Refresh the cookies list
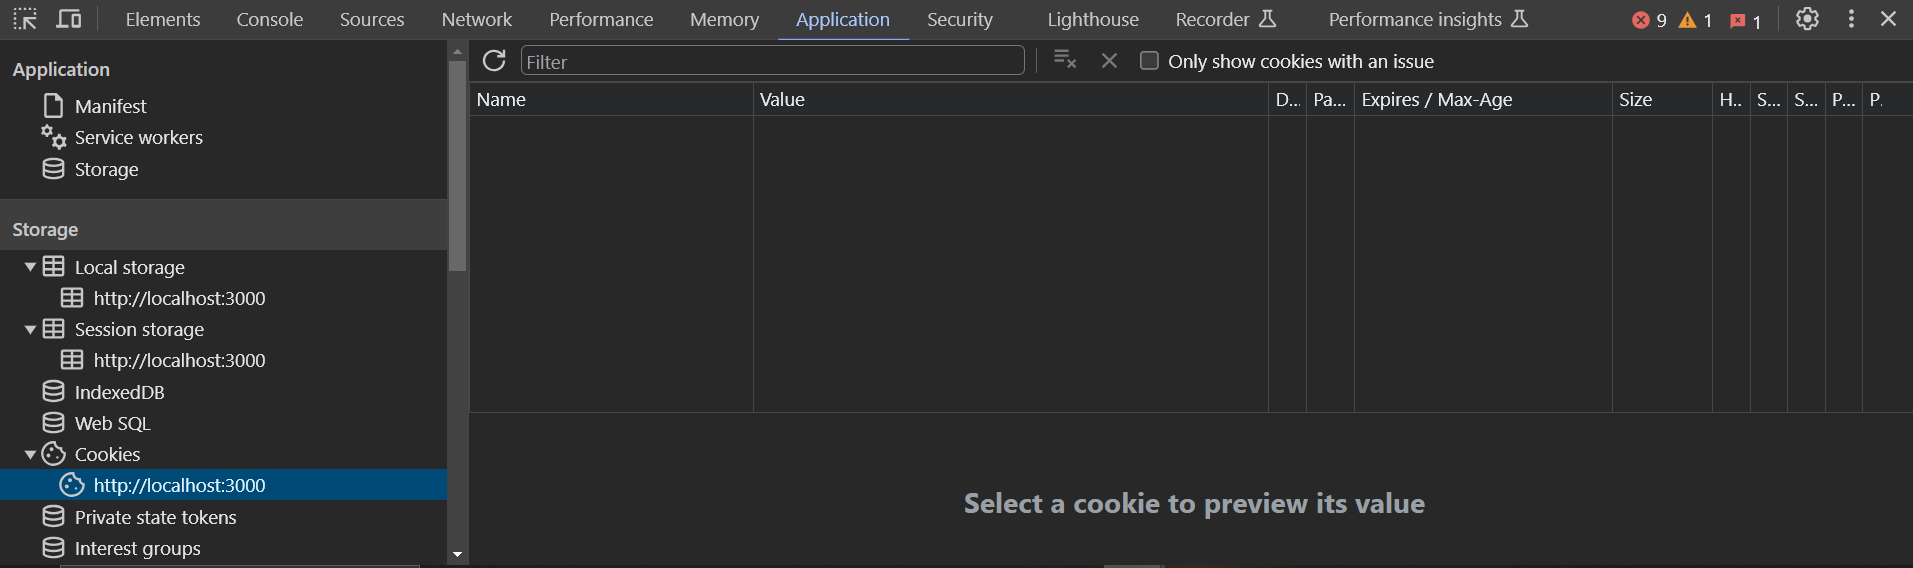Image resolution: width=1913 pixels, height=568 pixels. point(494,61)
